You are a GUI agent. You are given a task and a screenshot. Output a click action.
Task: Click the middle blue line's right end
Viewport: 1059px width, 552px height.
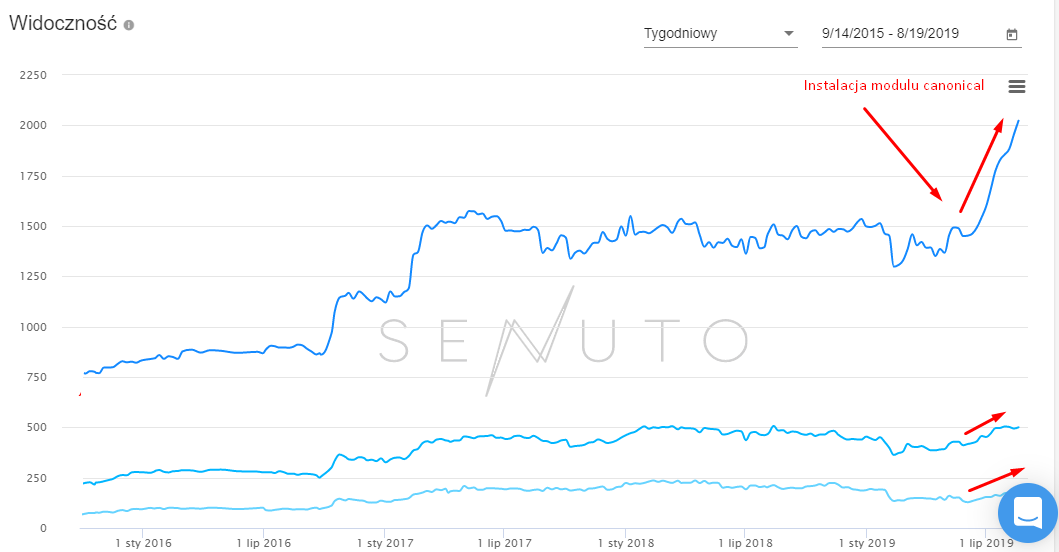(1017, 427)
